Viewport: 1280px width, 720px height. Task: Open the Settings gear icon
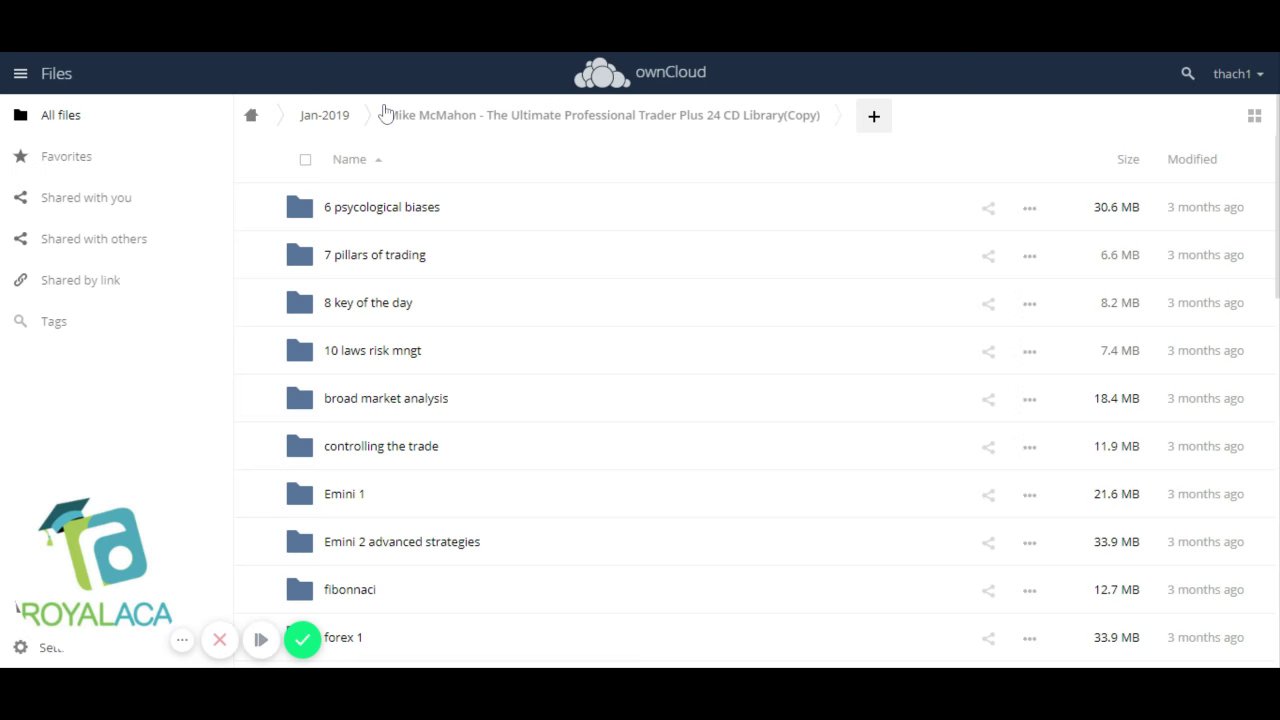pos(20,647)
